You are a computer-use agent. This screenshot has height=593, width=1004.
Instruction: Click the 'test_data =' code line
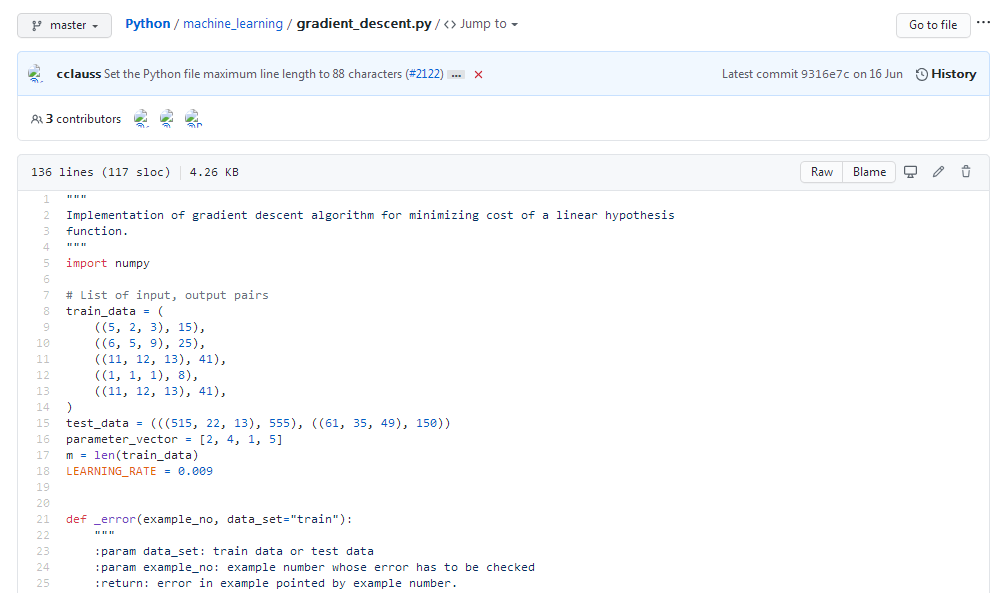tap(258, 423)
